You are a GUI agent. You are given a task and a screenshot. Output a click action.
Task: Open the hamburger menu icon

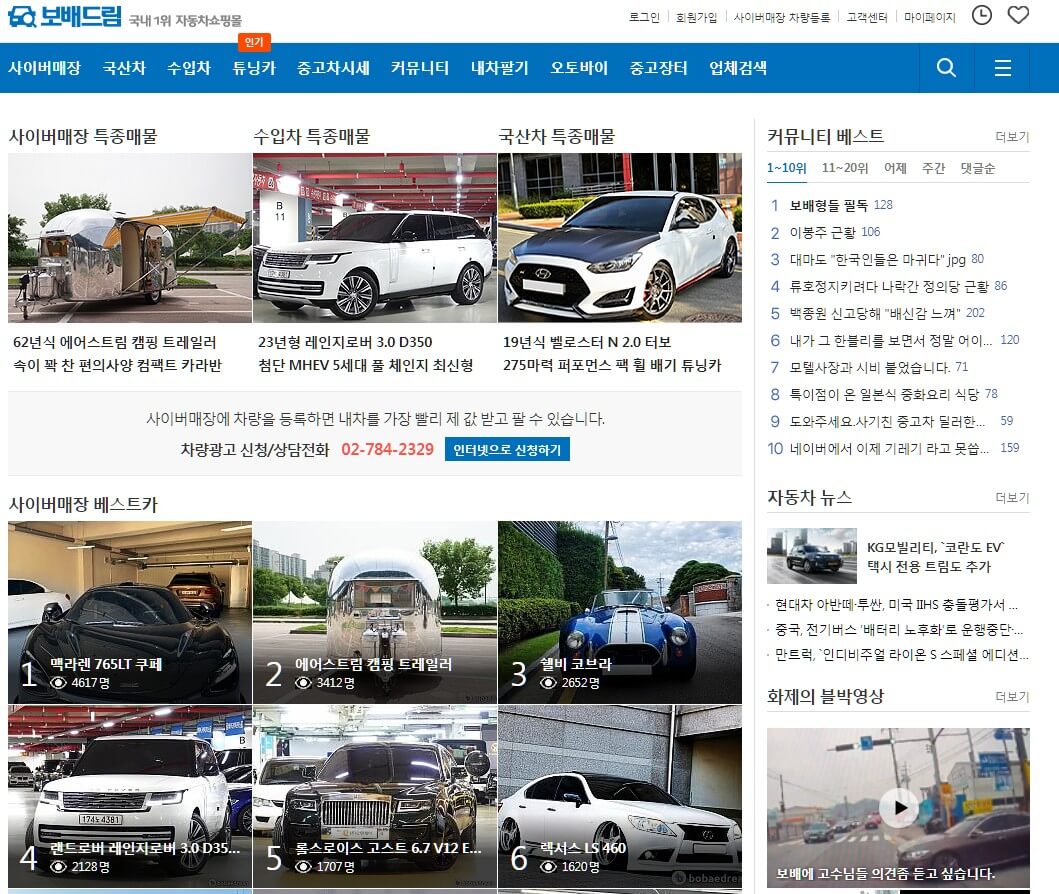tap(1002, 68)
